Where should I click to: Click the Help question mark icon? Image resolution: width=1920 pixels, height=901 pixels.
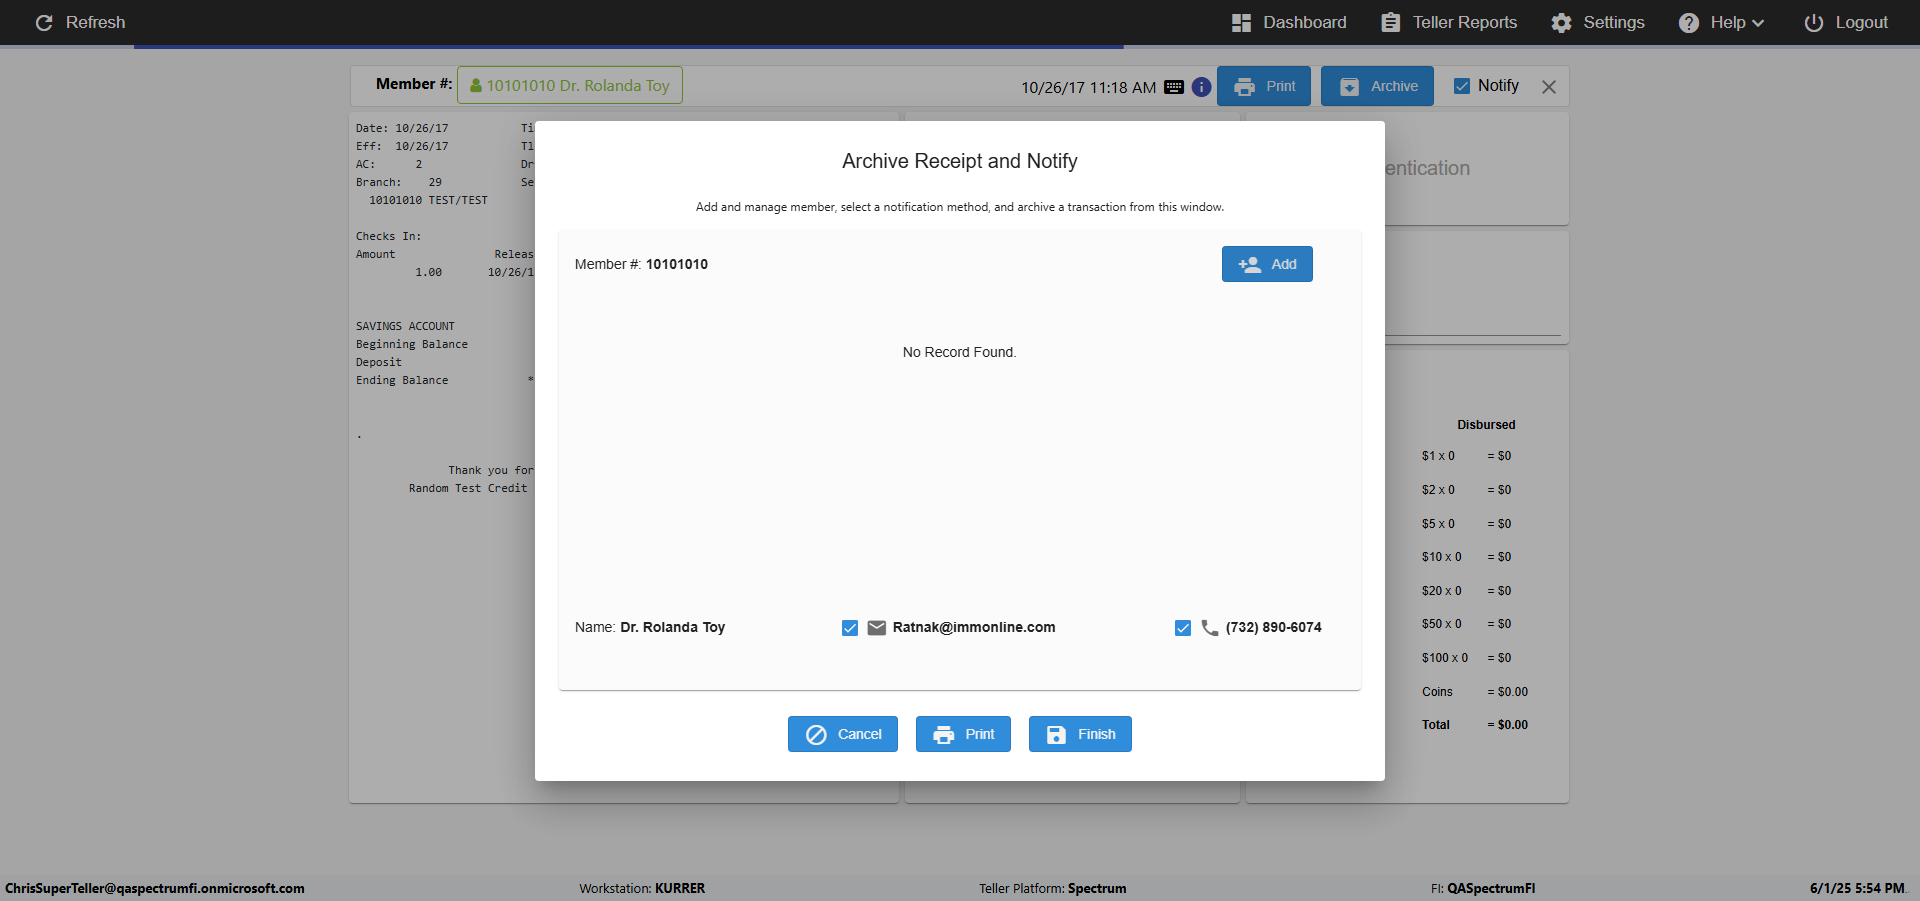(x=1688, y=22)
